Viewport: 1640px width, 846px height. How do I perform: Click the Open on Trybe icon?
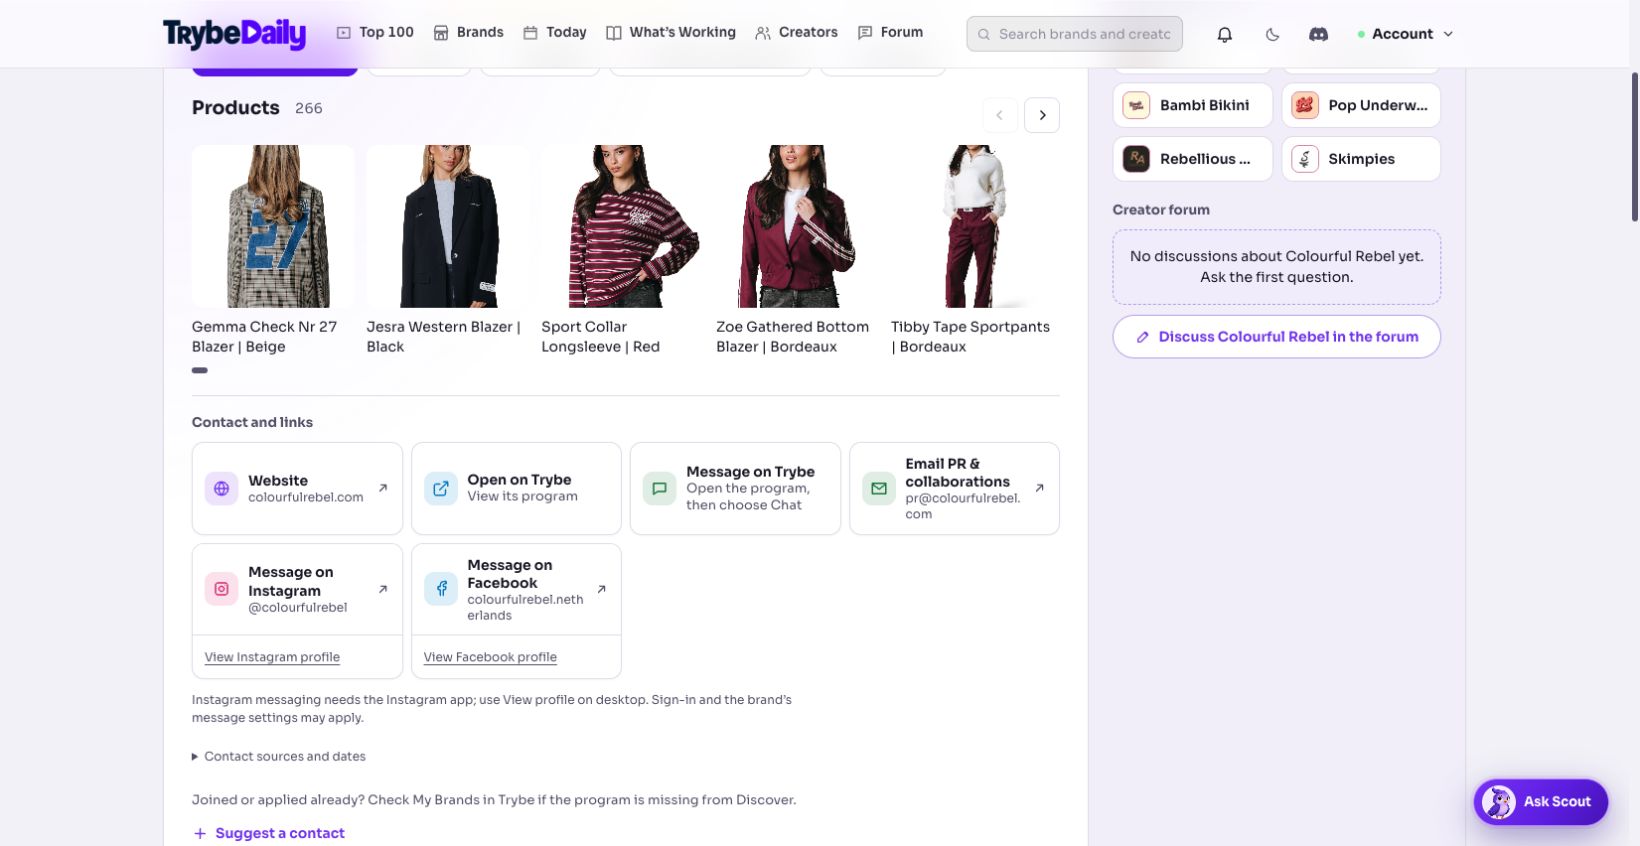(x=440, y=489)
